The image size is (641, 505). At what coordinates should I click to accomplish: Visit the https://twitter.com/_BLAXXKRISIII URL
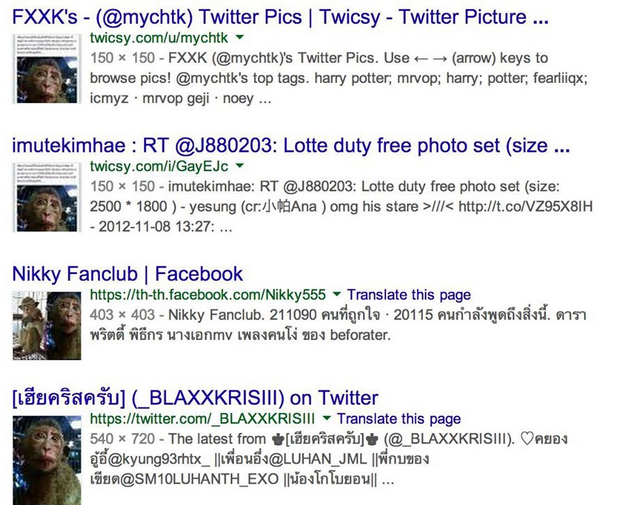click(x=202, y=419)
